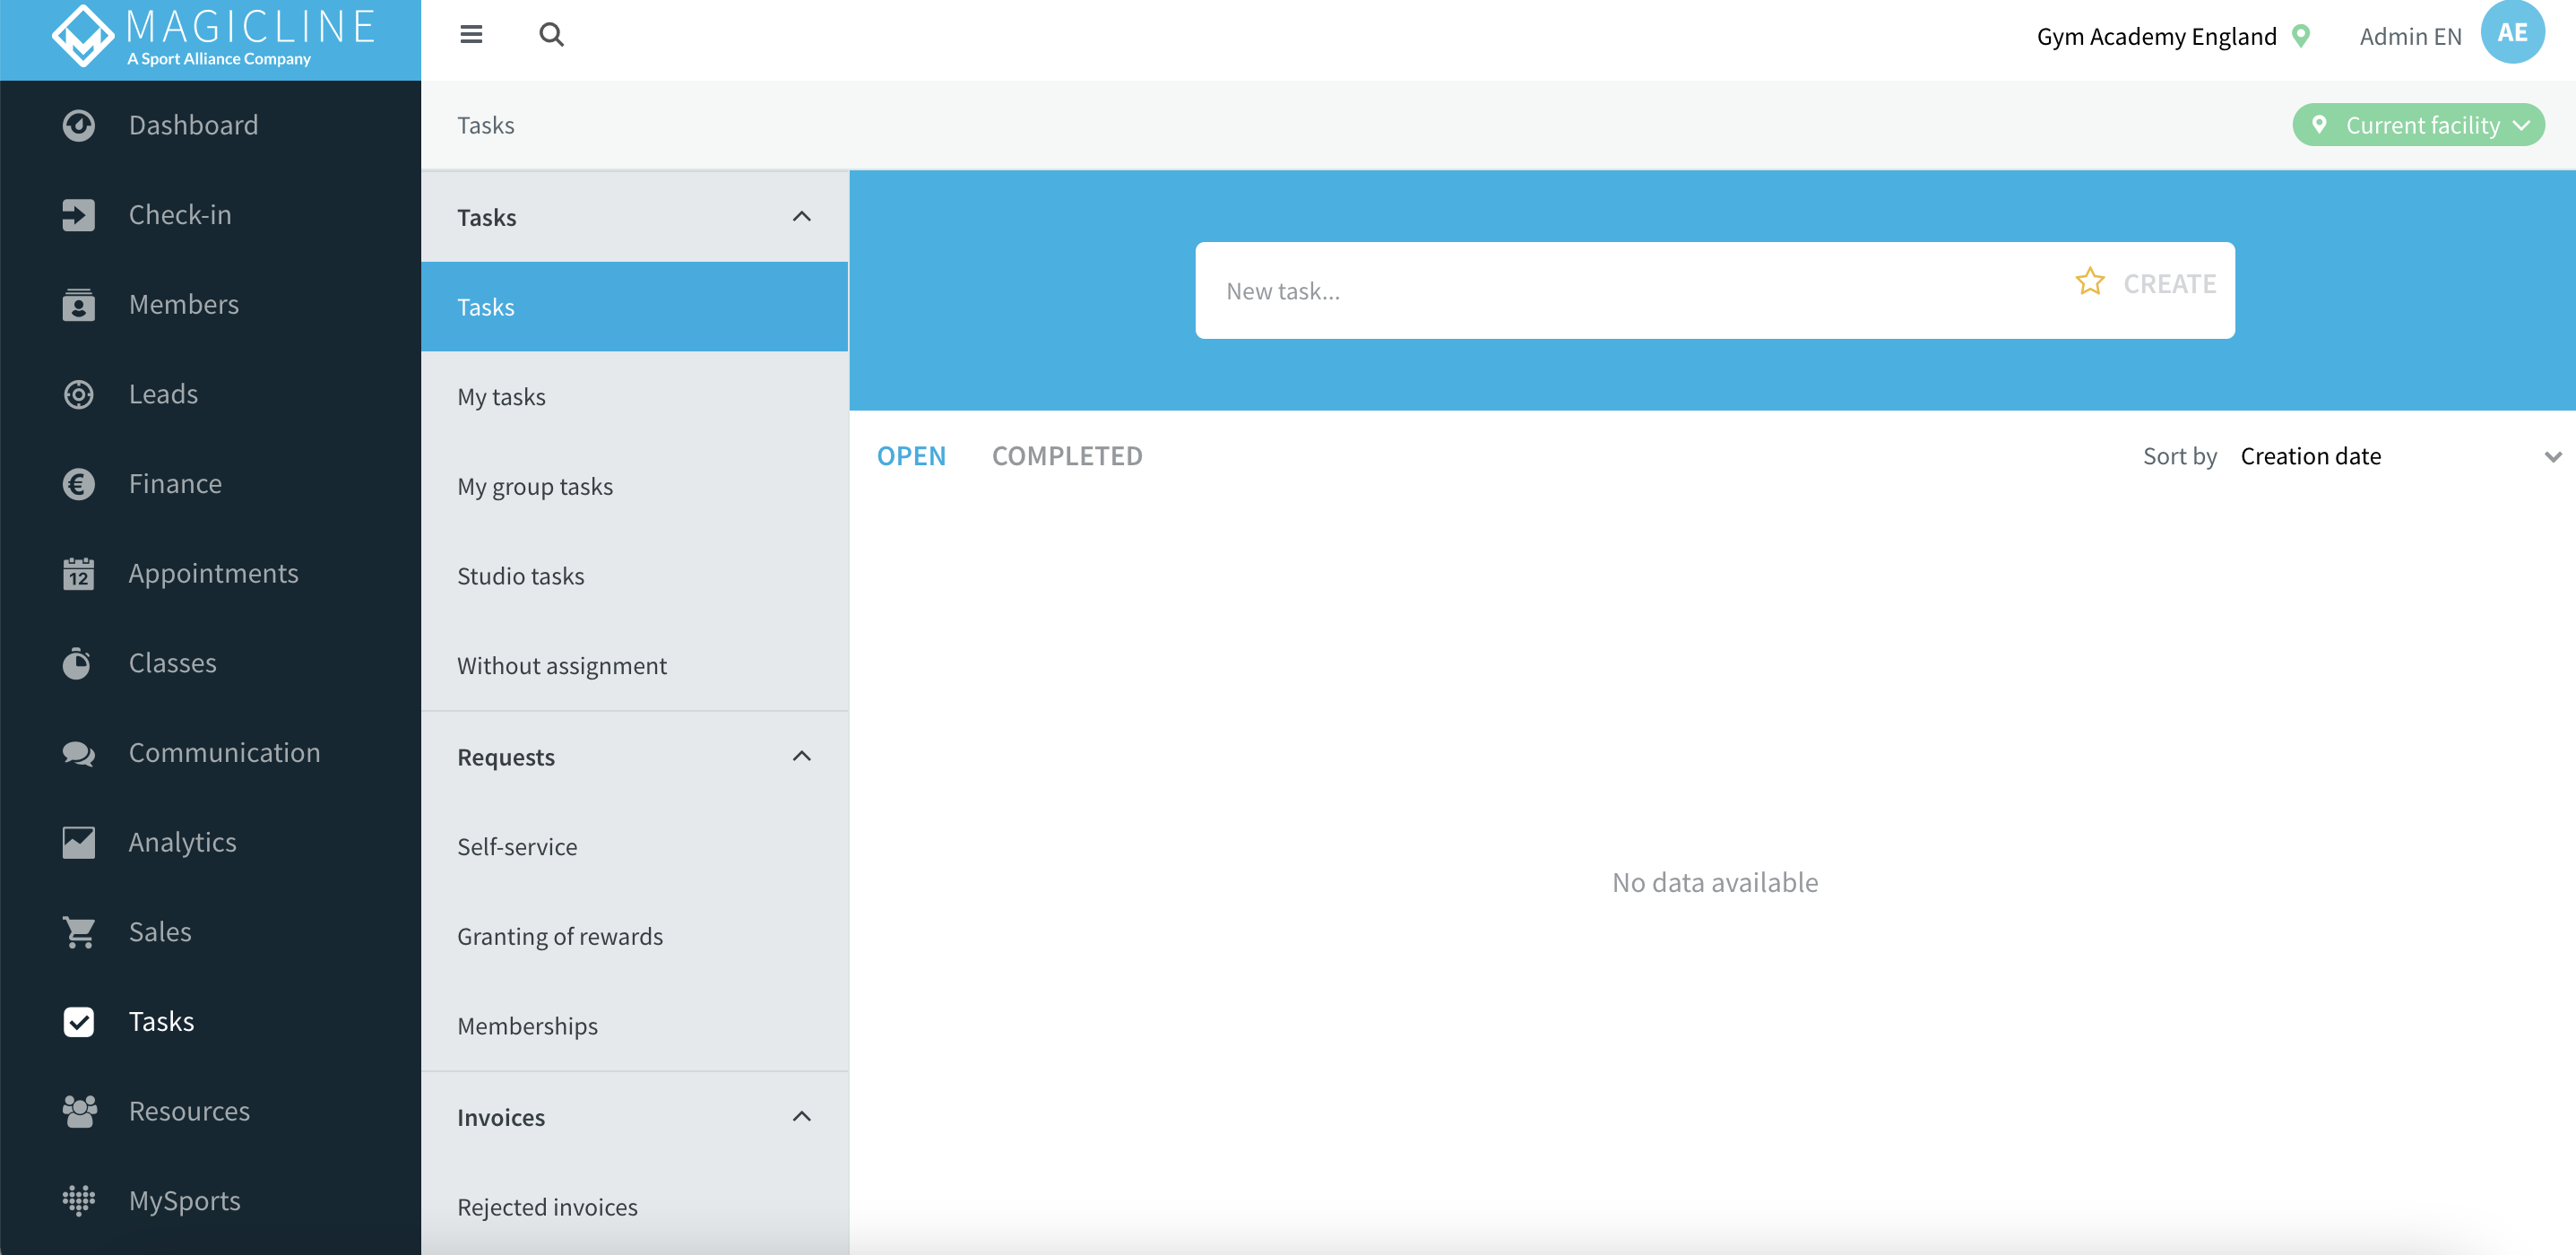The image size is (2576, 1255).
Task: Toggle the hamburger menu icon
Action: point(471,35)
